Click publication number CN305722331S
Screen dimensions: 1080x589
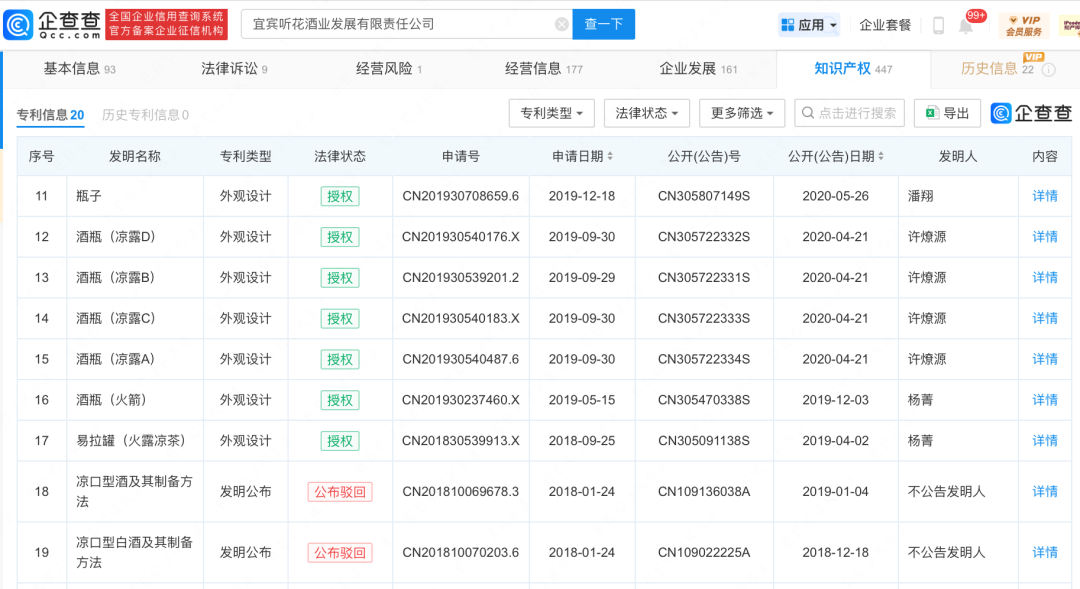pyautogui.click(x=704, y=278)
